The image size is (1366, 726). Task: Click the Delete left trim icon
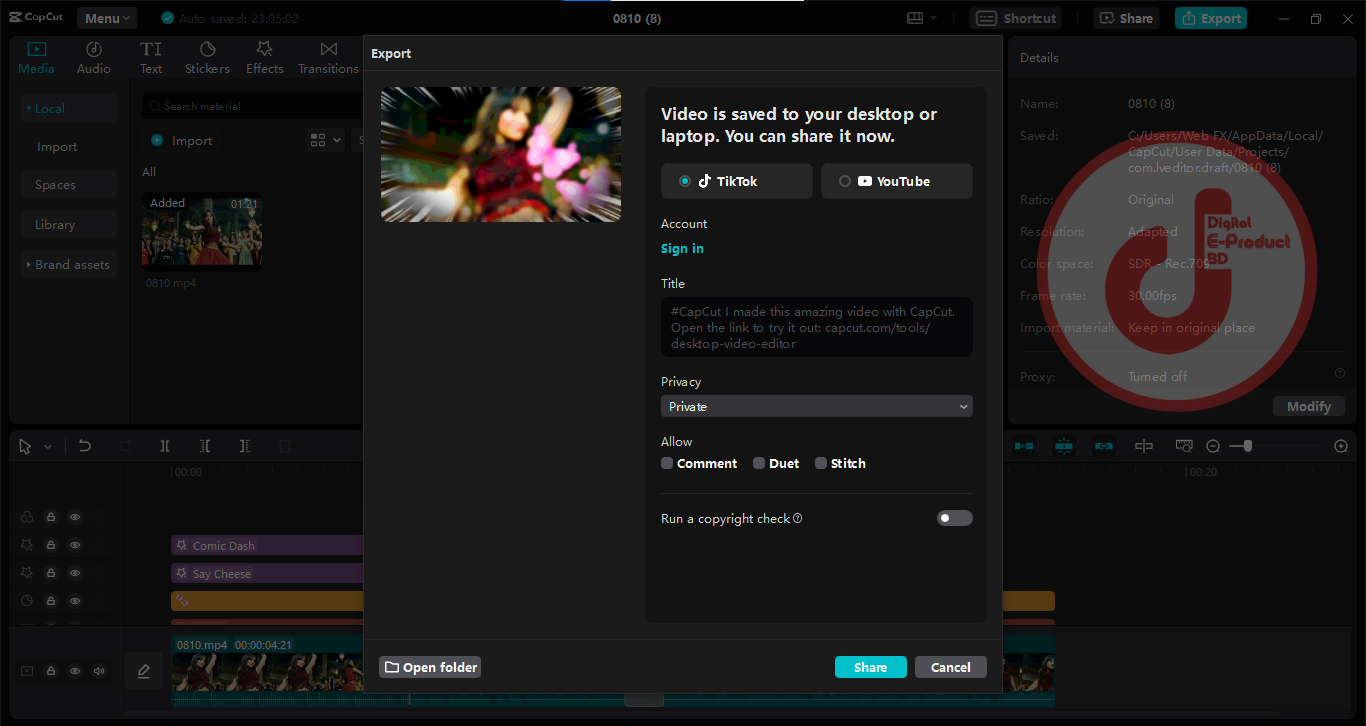pos(205,446)
